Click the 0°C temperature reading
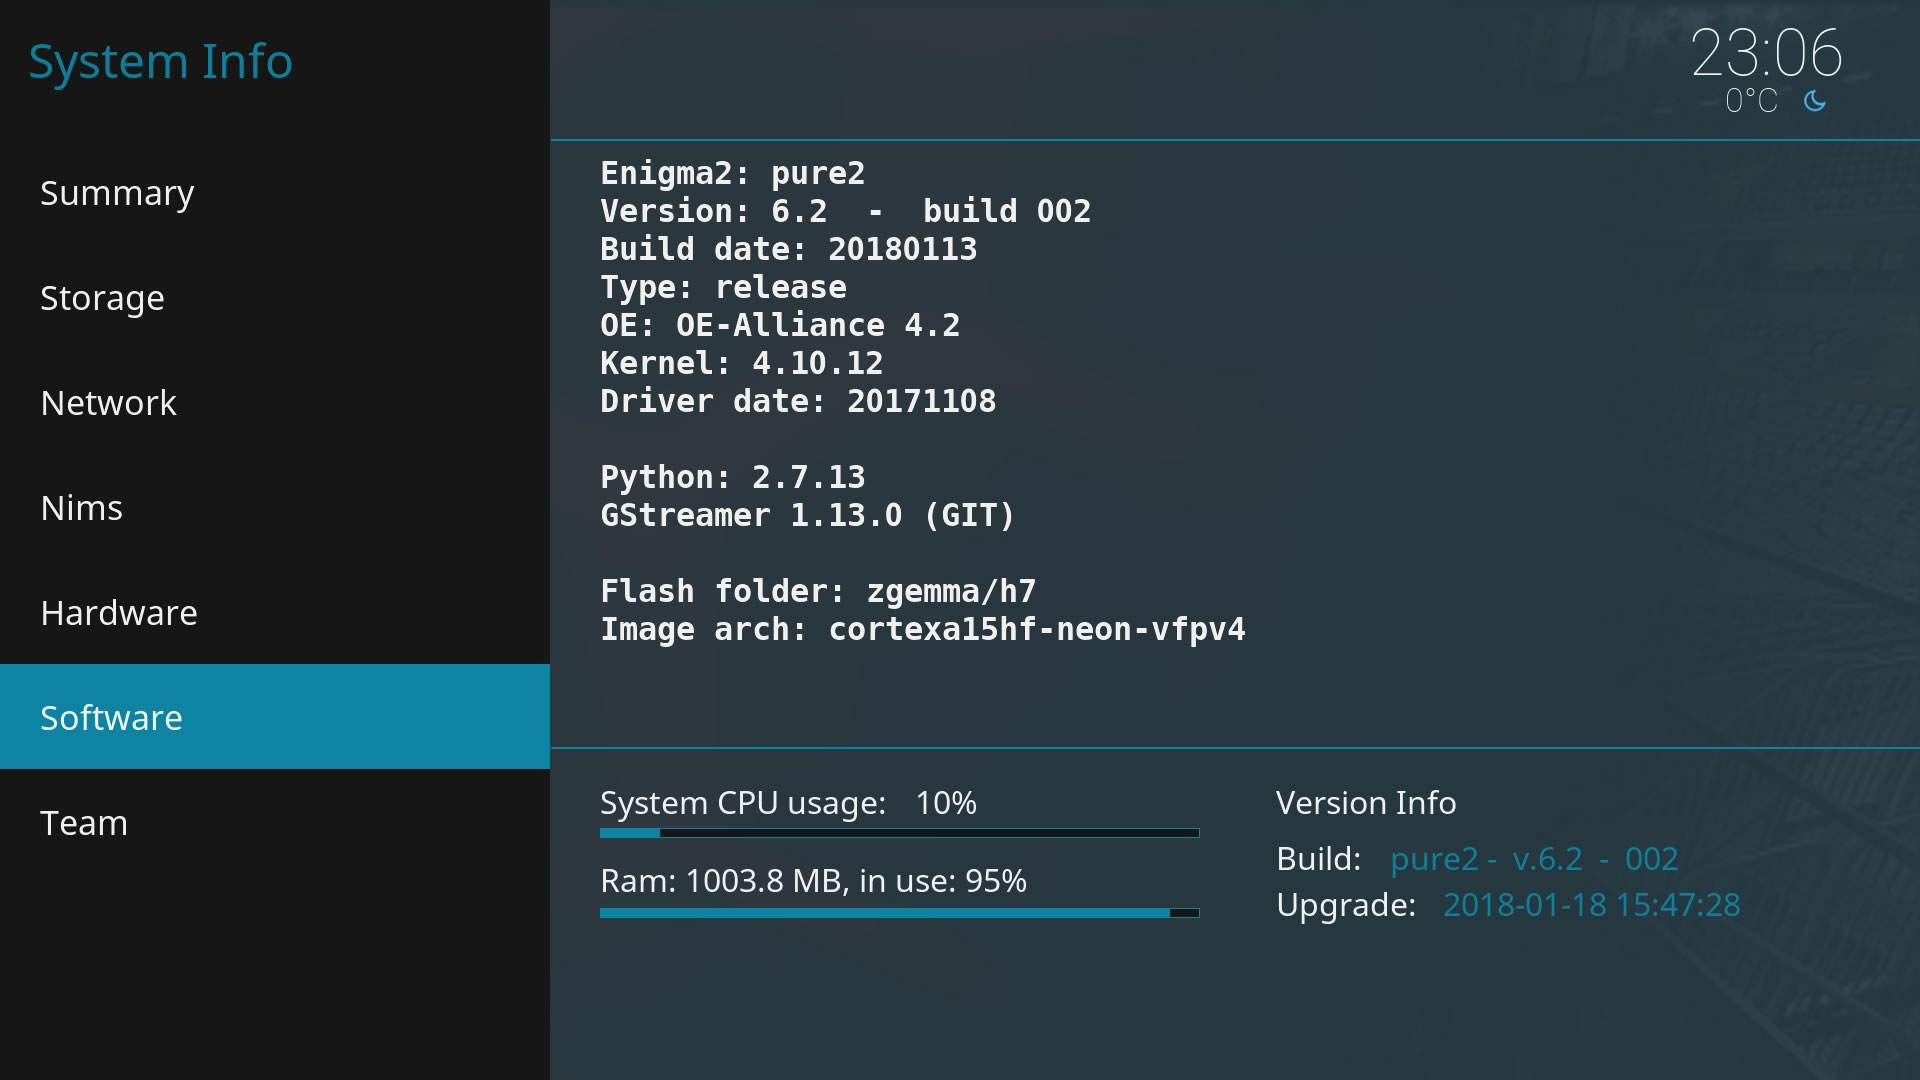The height and width of the screenshot is (1080, 1920). pyautogui.click(x=1751, y=101)
